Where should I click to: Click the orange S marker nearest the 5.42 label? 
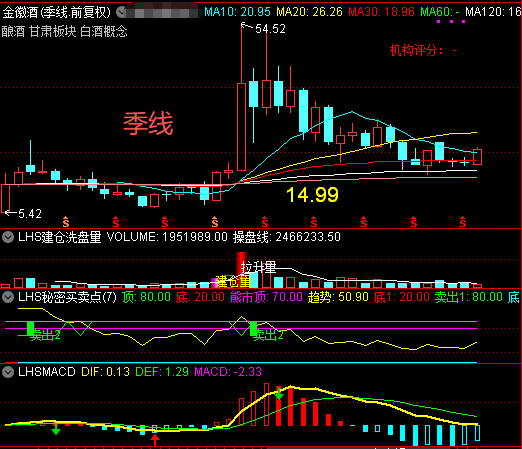pyautogui.click(x=66, y=222)
